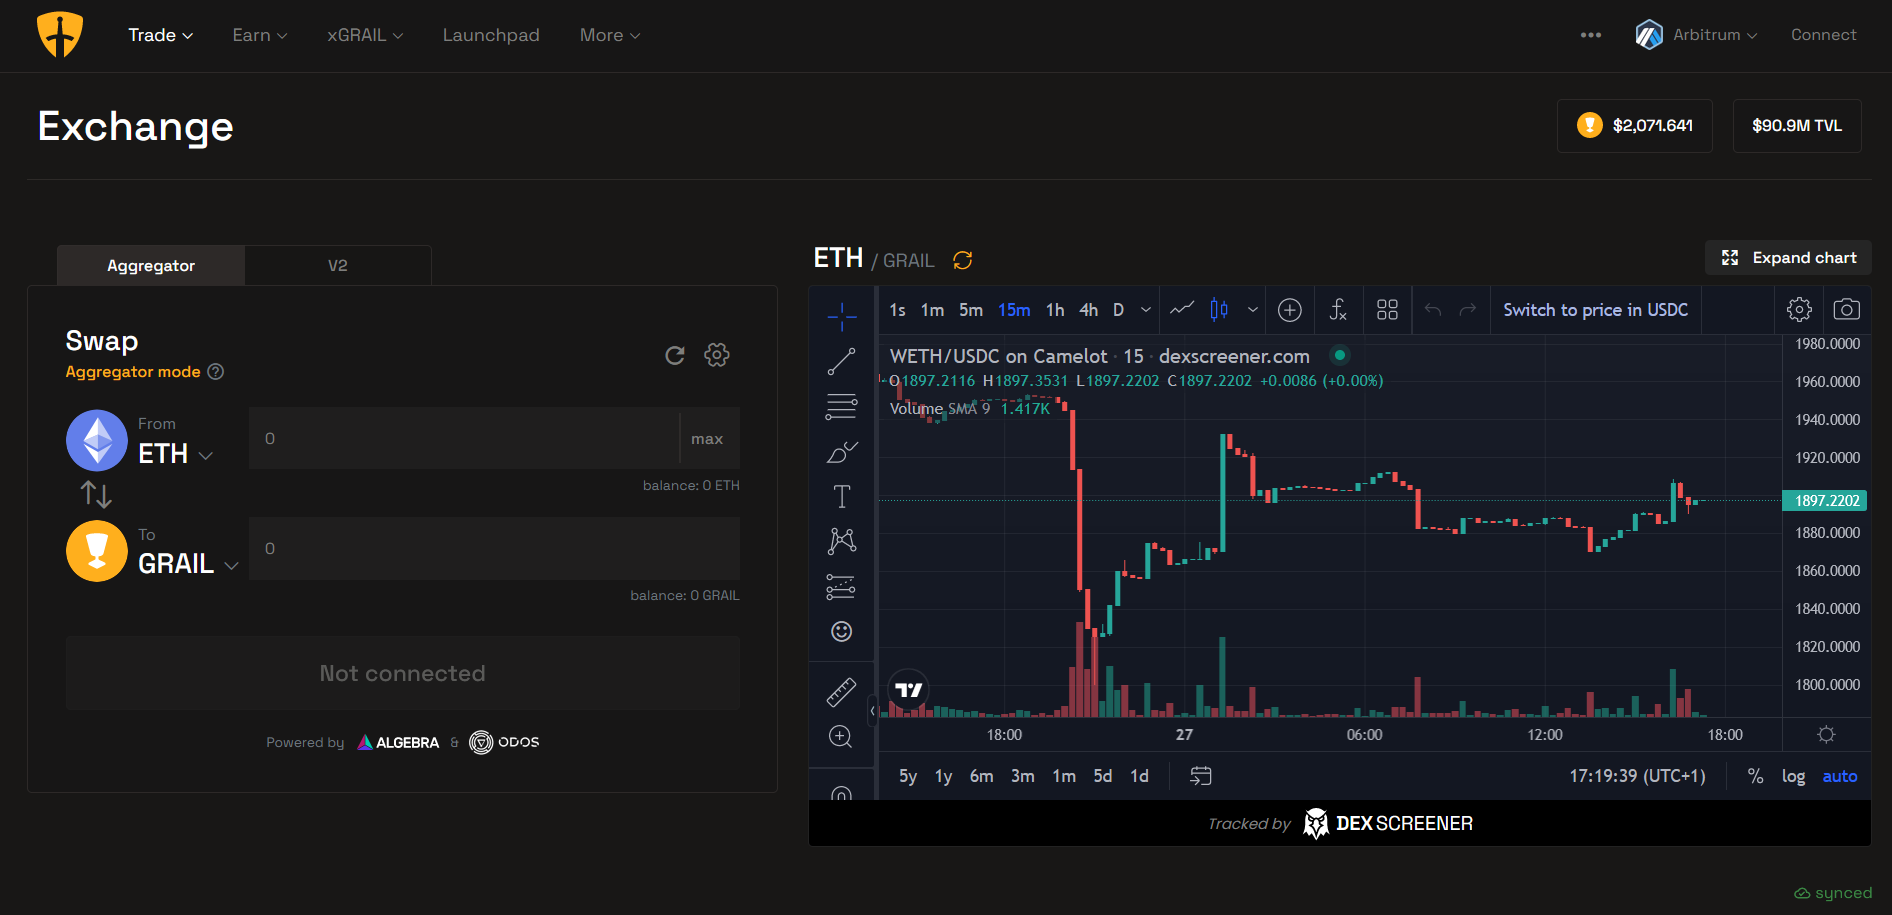Open the chart layout grid icon
The height and width of the screenshot is (915, 1892).
(x=1387, y=310)
